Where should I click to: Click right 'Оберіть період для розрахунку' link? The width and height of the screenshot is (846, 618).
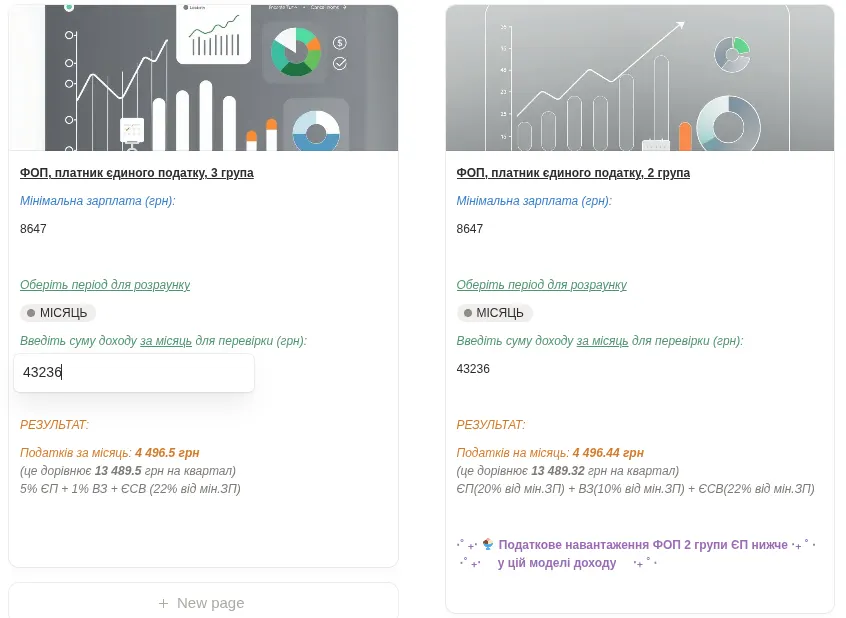tap(542, 285)
